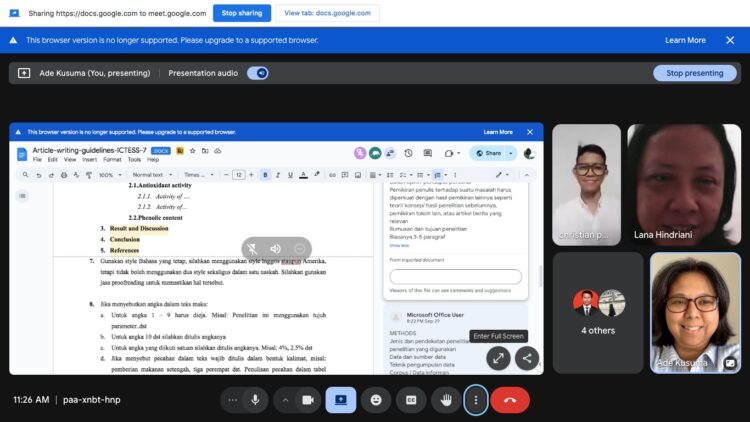The height and width of the screenshot is (422, 750).
Task: Open the Times font dropdown
Action: pyautogui.click(x=199, y=175)
